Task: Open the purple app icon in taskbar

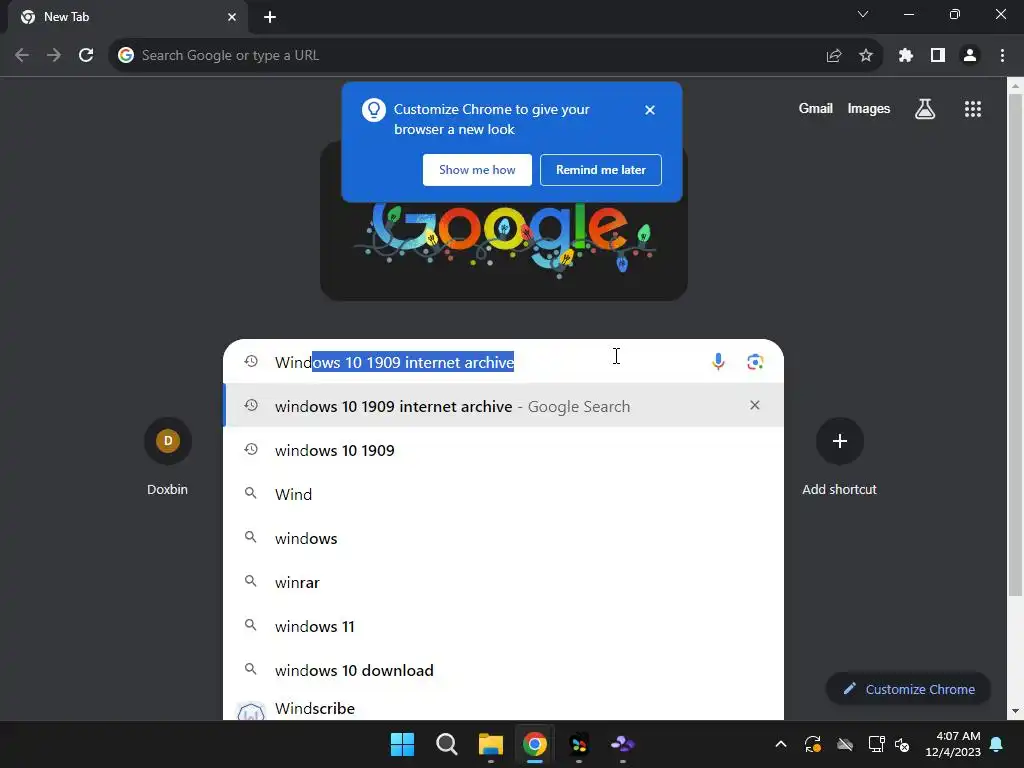Action: [x=622, y=744]
